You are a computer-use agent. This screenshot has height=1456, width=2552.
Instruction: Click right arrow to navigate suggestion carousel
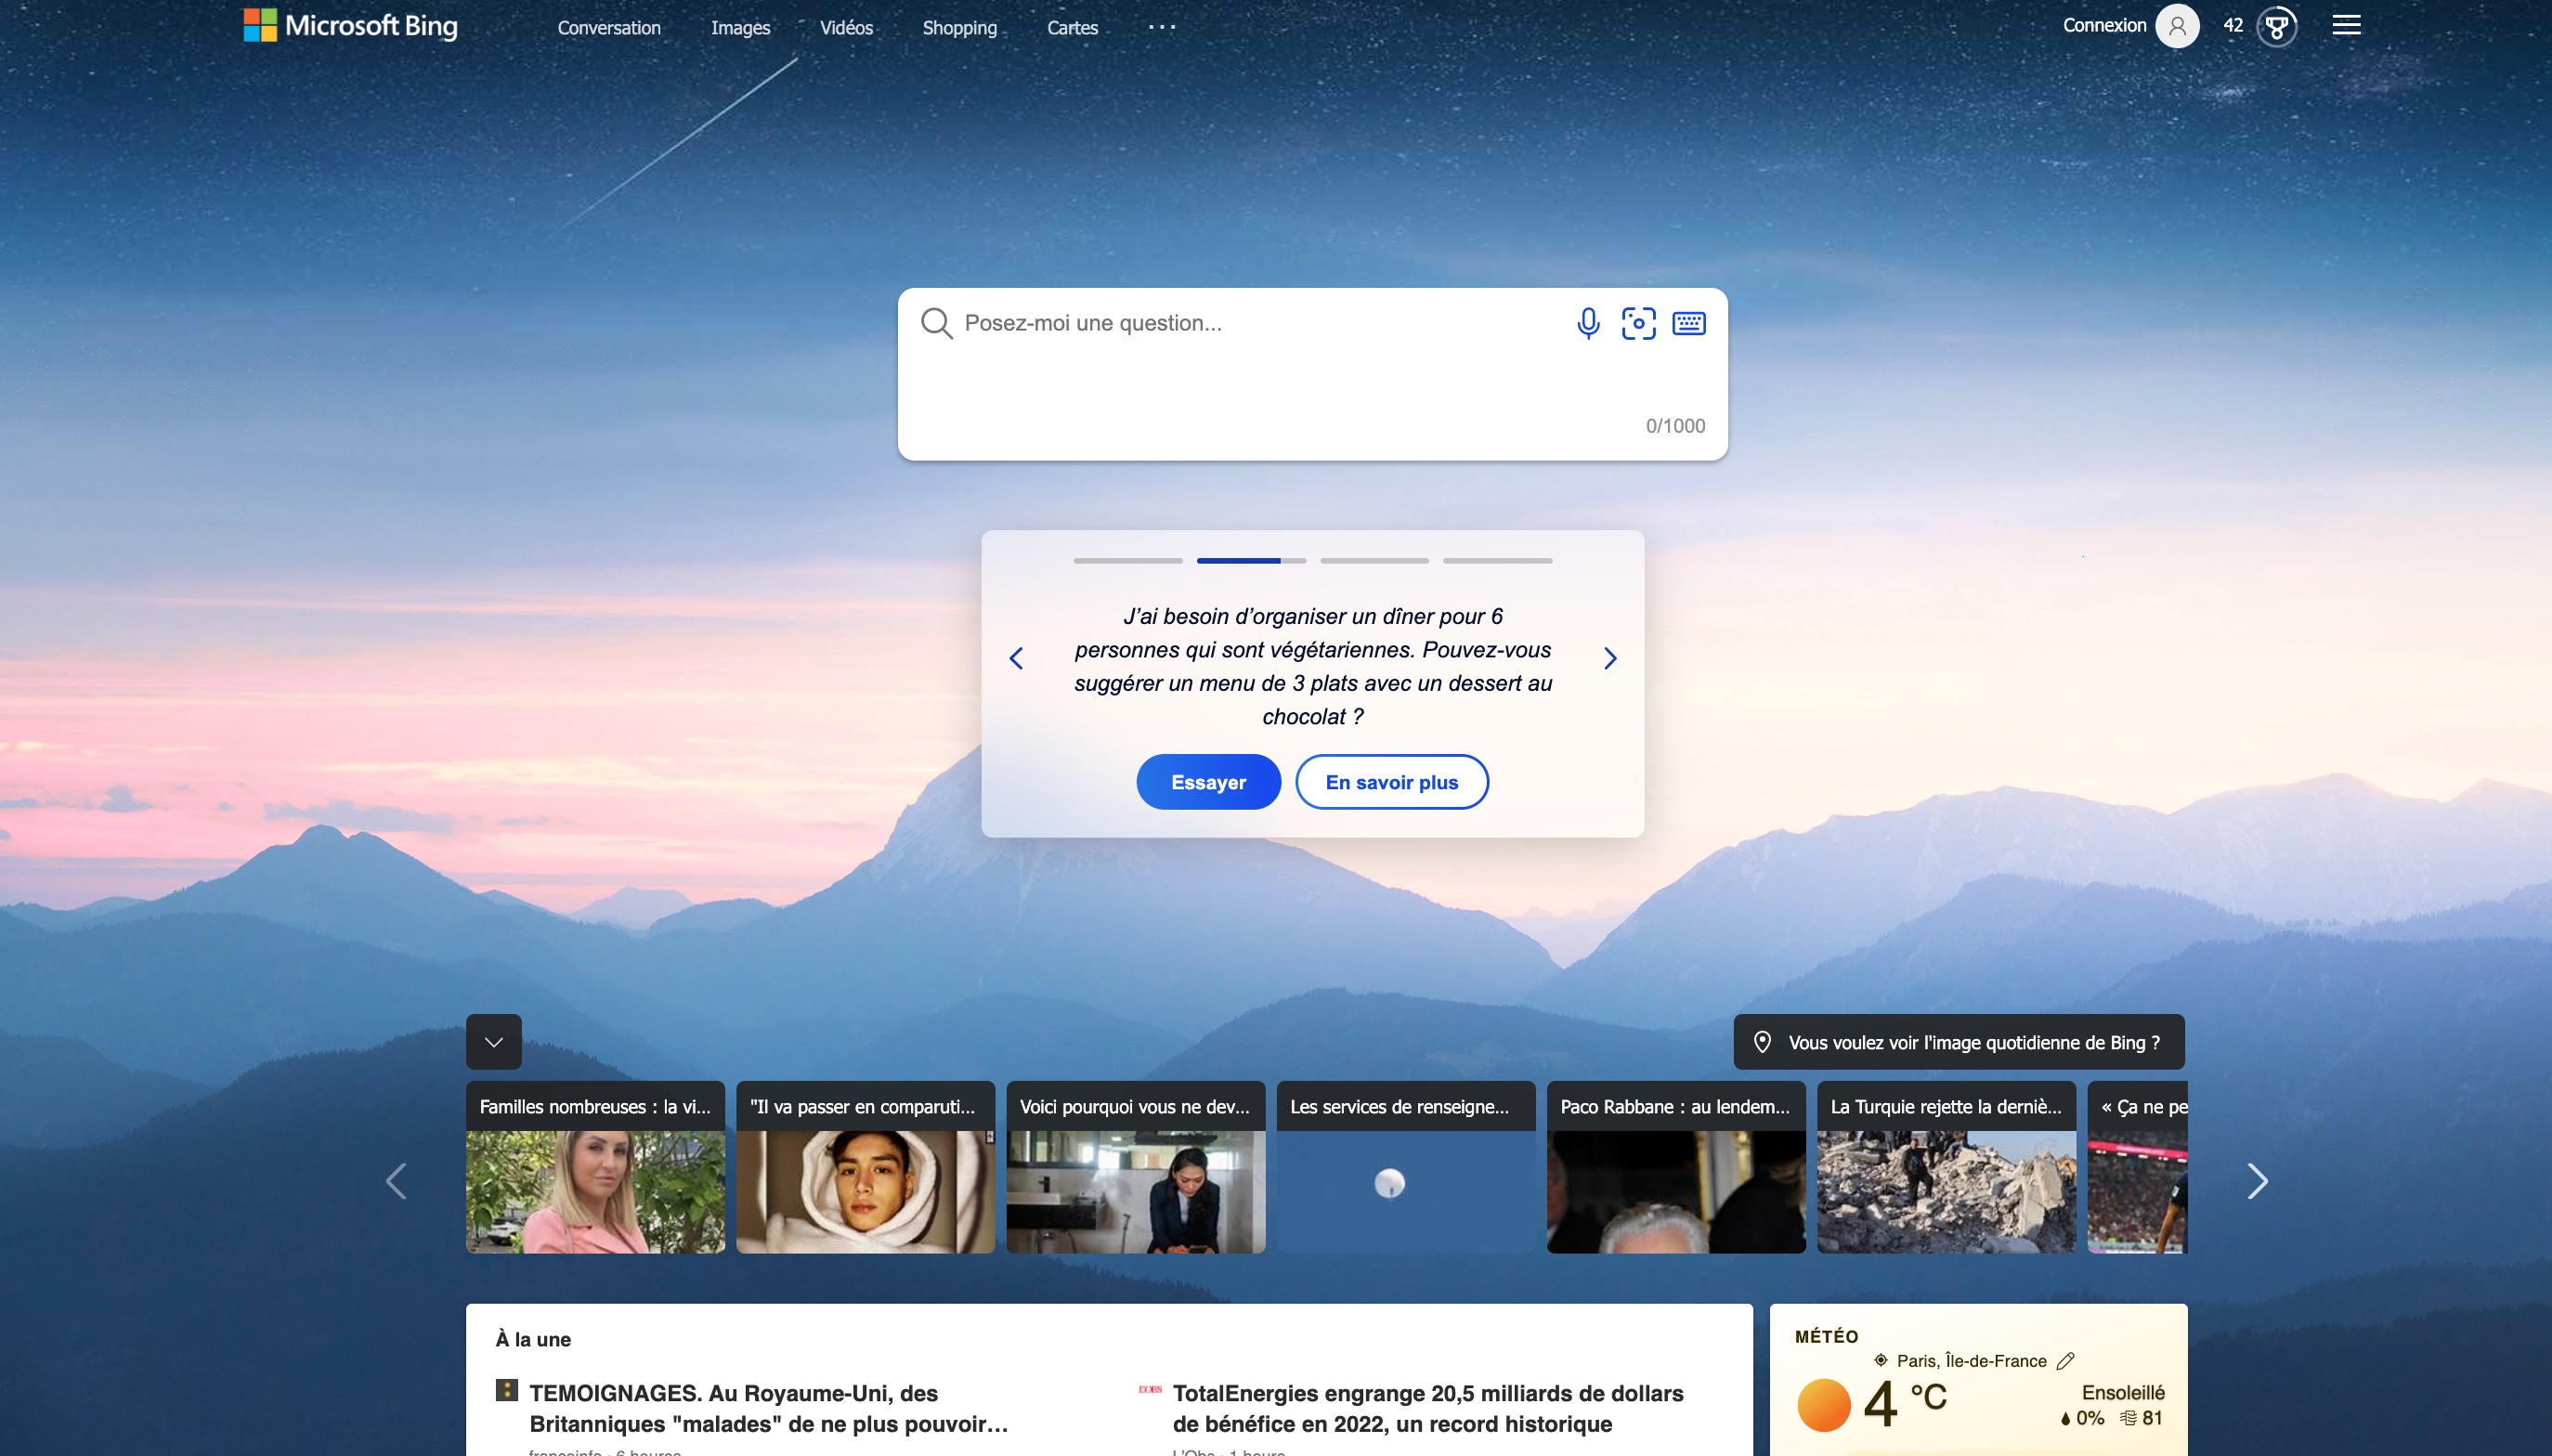[1609, 656]
